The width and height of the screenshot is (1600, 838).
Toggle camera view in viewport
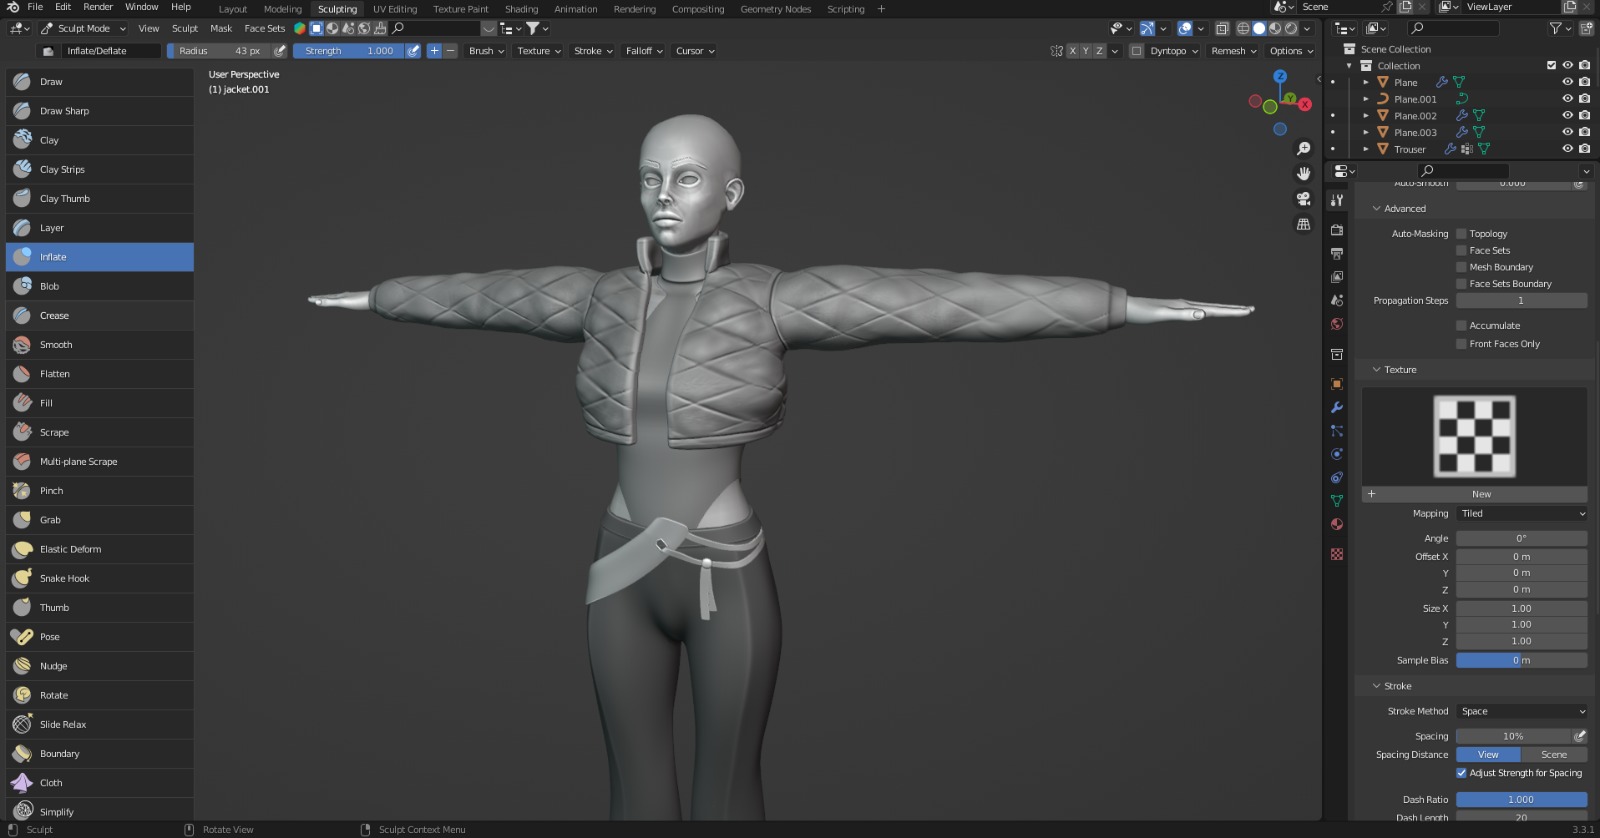(x=1303, y=199)
